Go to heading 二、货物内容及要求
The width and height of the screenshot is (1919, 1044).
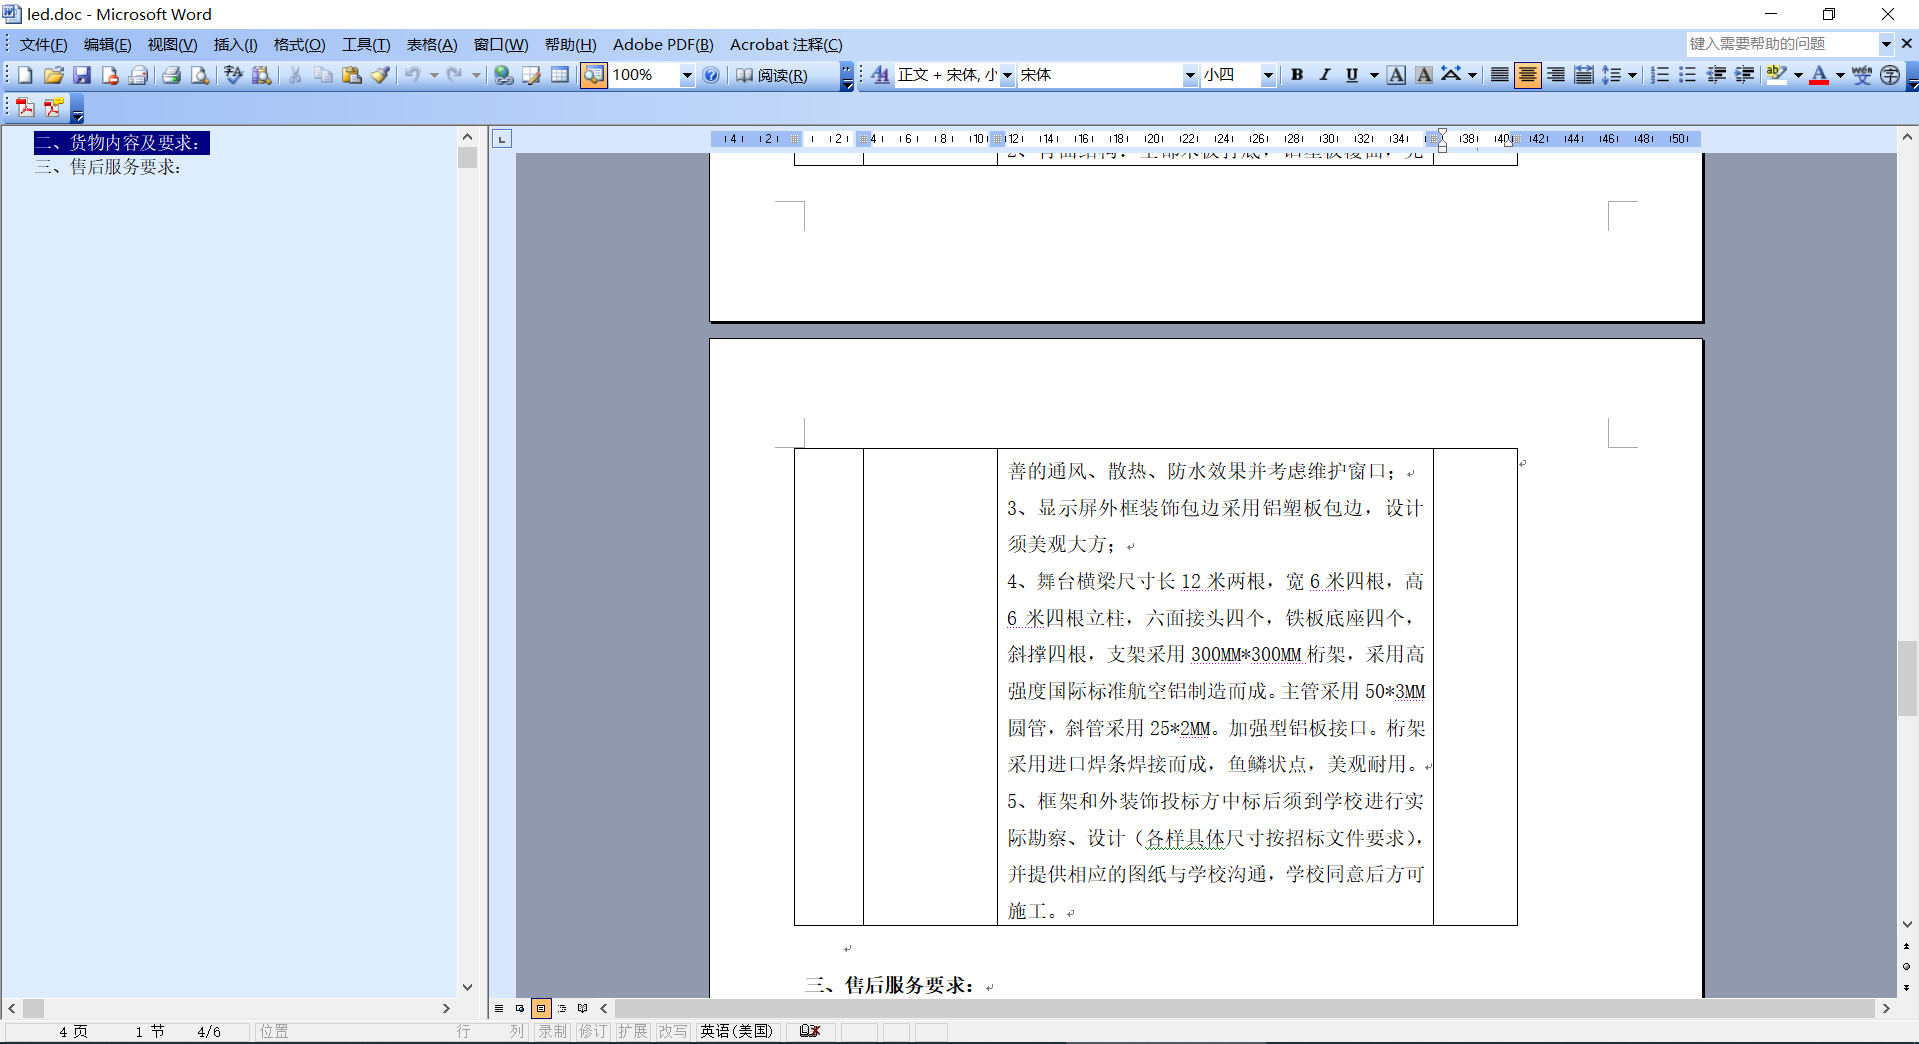(122, 143)
